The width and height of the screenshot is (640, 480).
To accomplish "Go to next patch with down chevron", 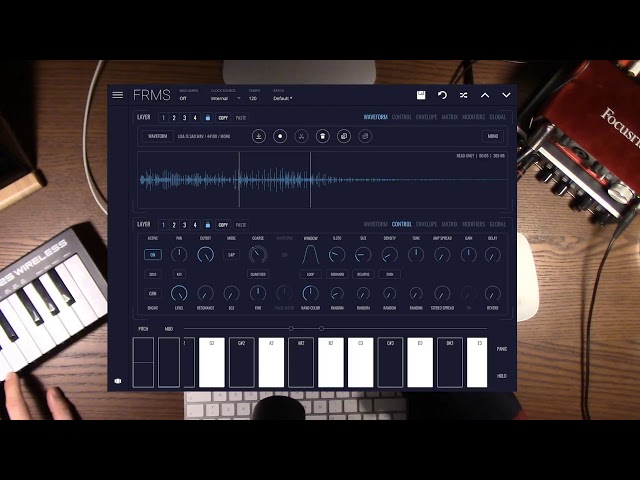I will tap(506, 95).
